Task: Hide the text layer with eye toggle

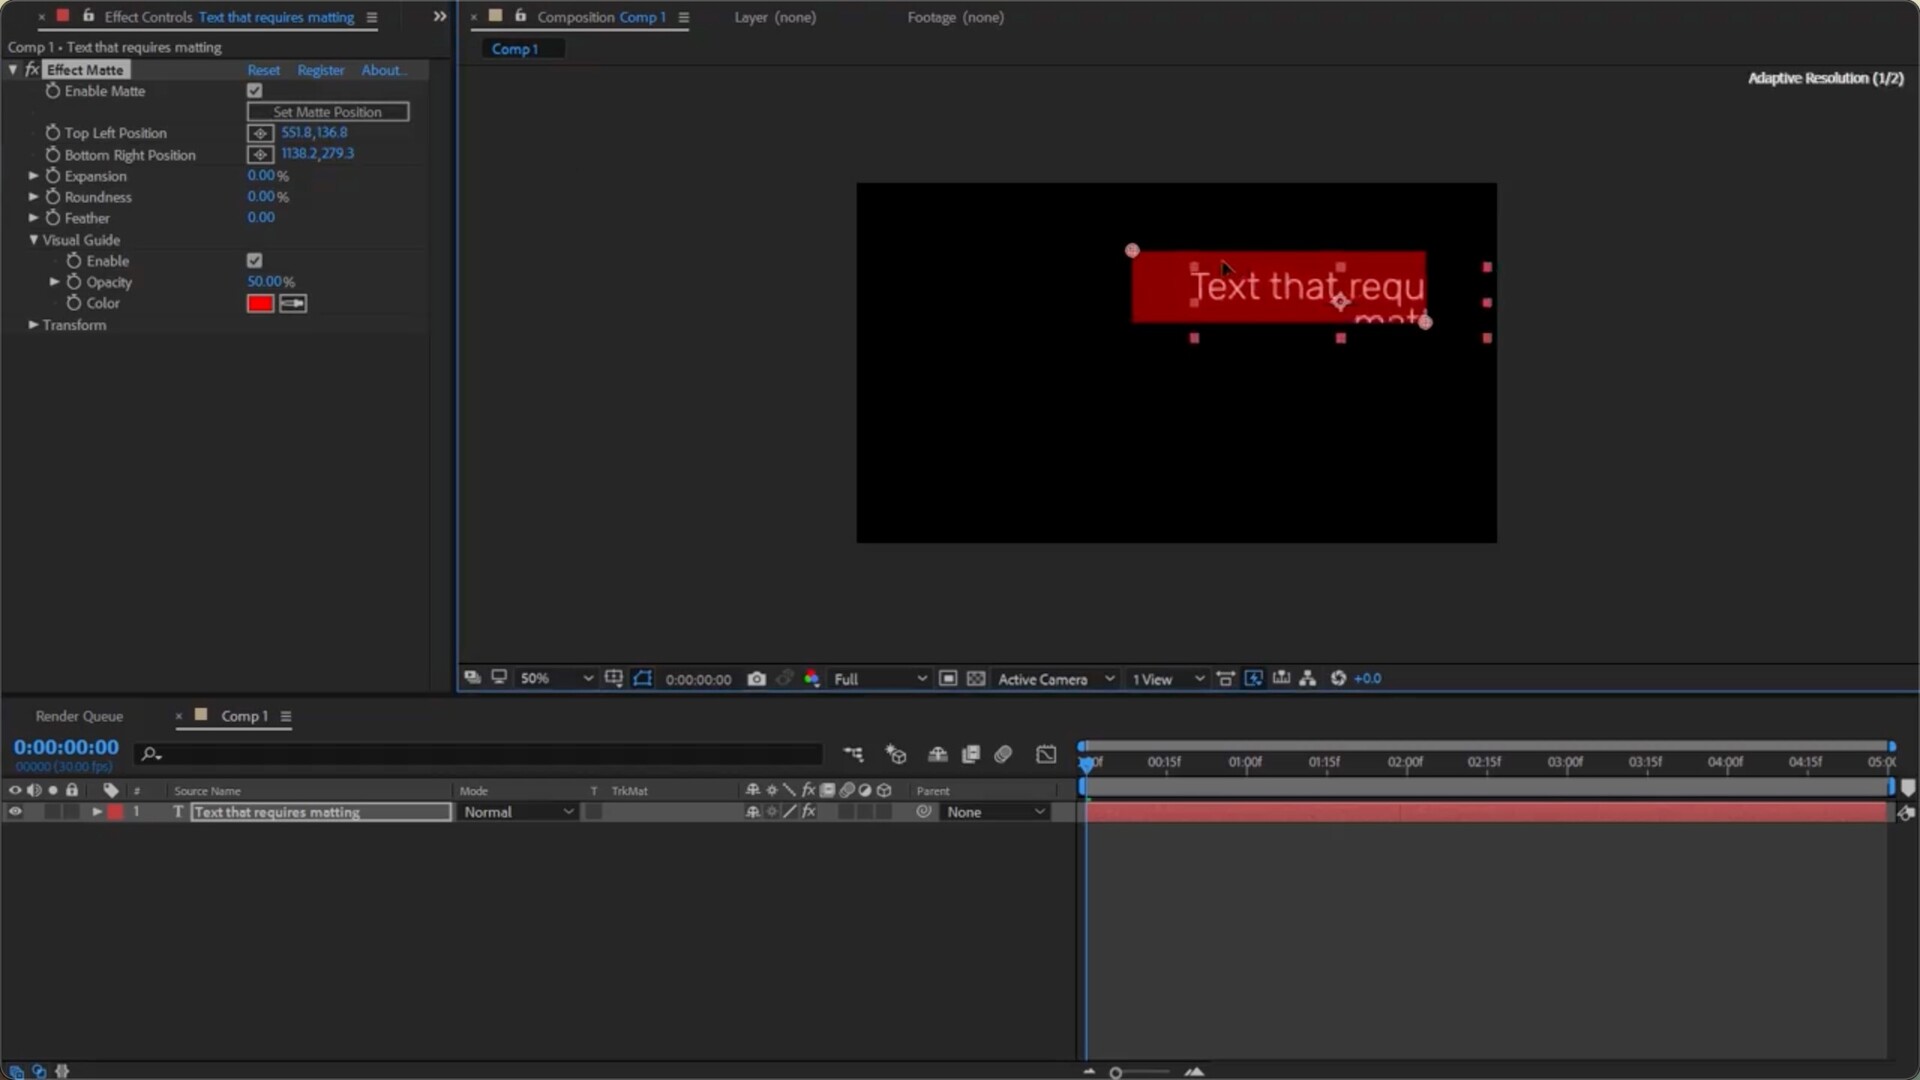Action: pyautogui.click(x=15, y=812)
